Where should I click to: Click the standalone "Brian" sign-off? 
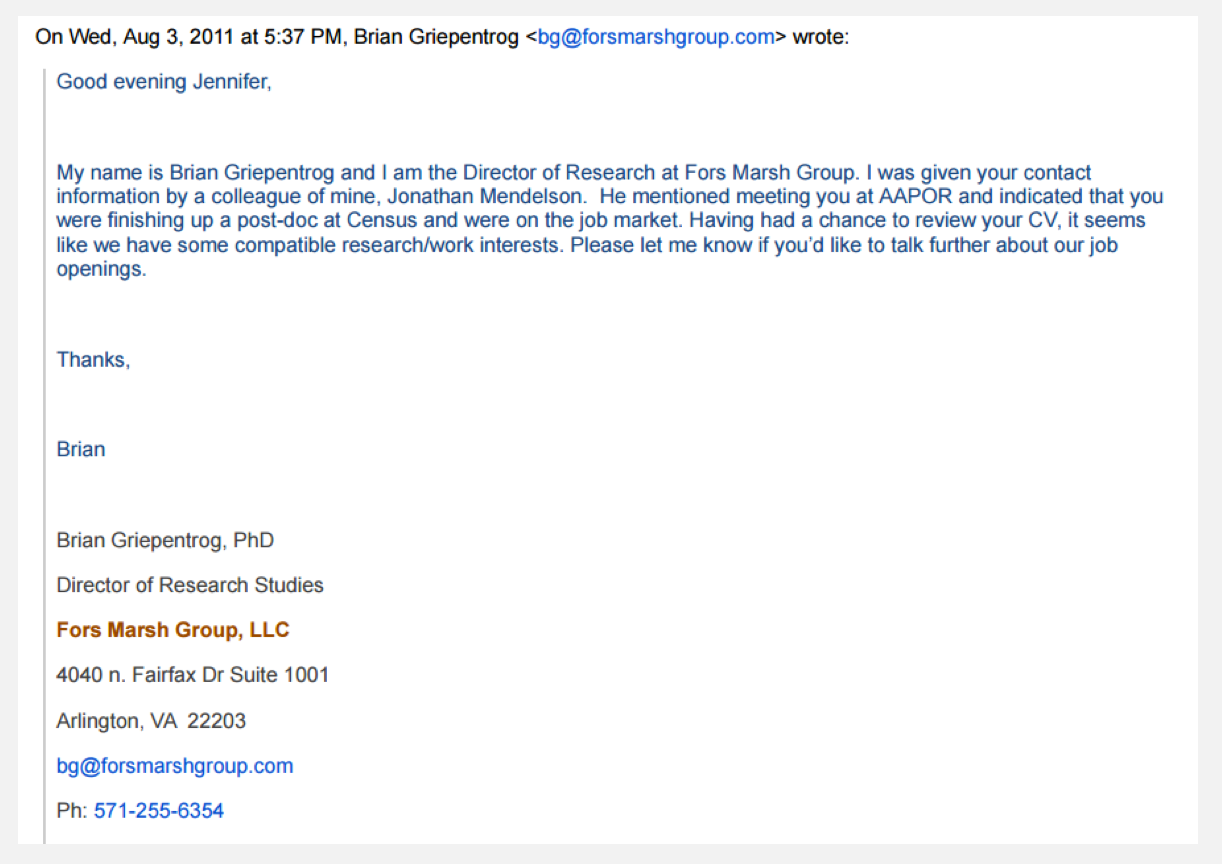coord(81,449)
